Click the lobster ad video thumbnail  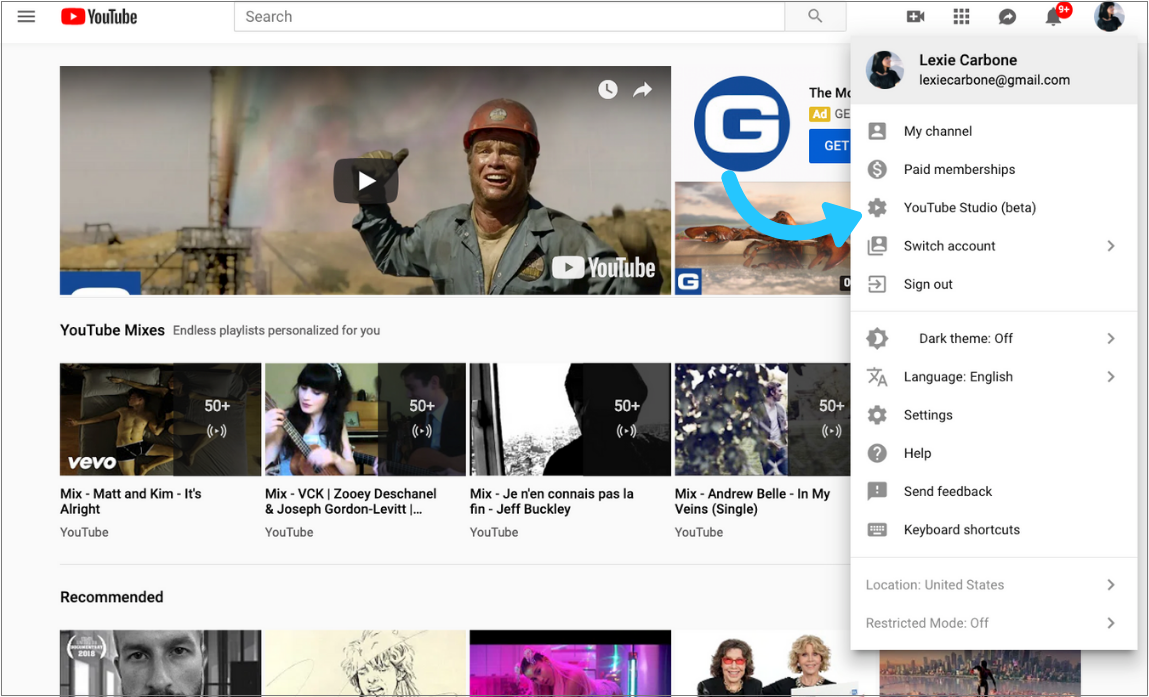[x=762, y=238]
